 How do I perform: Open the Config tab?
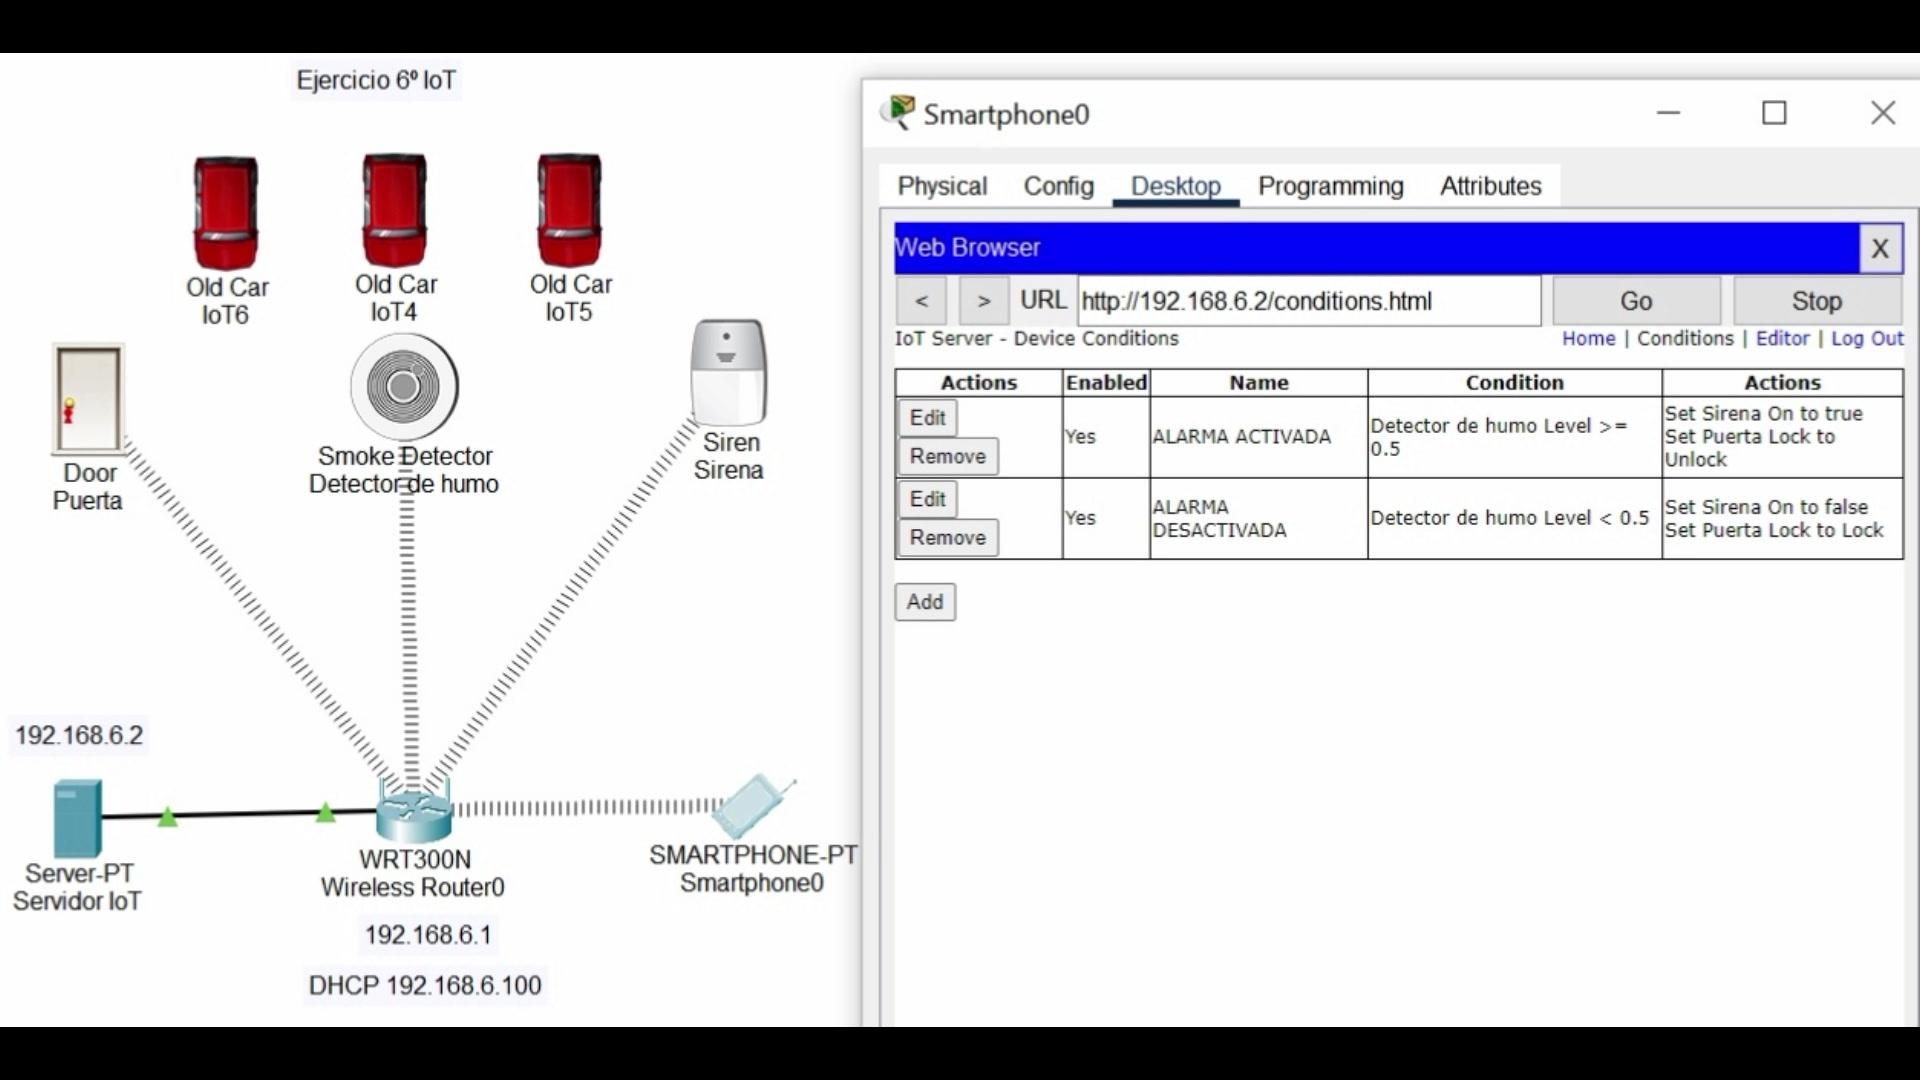(x=1058, y=186)
